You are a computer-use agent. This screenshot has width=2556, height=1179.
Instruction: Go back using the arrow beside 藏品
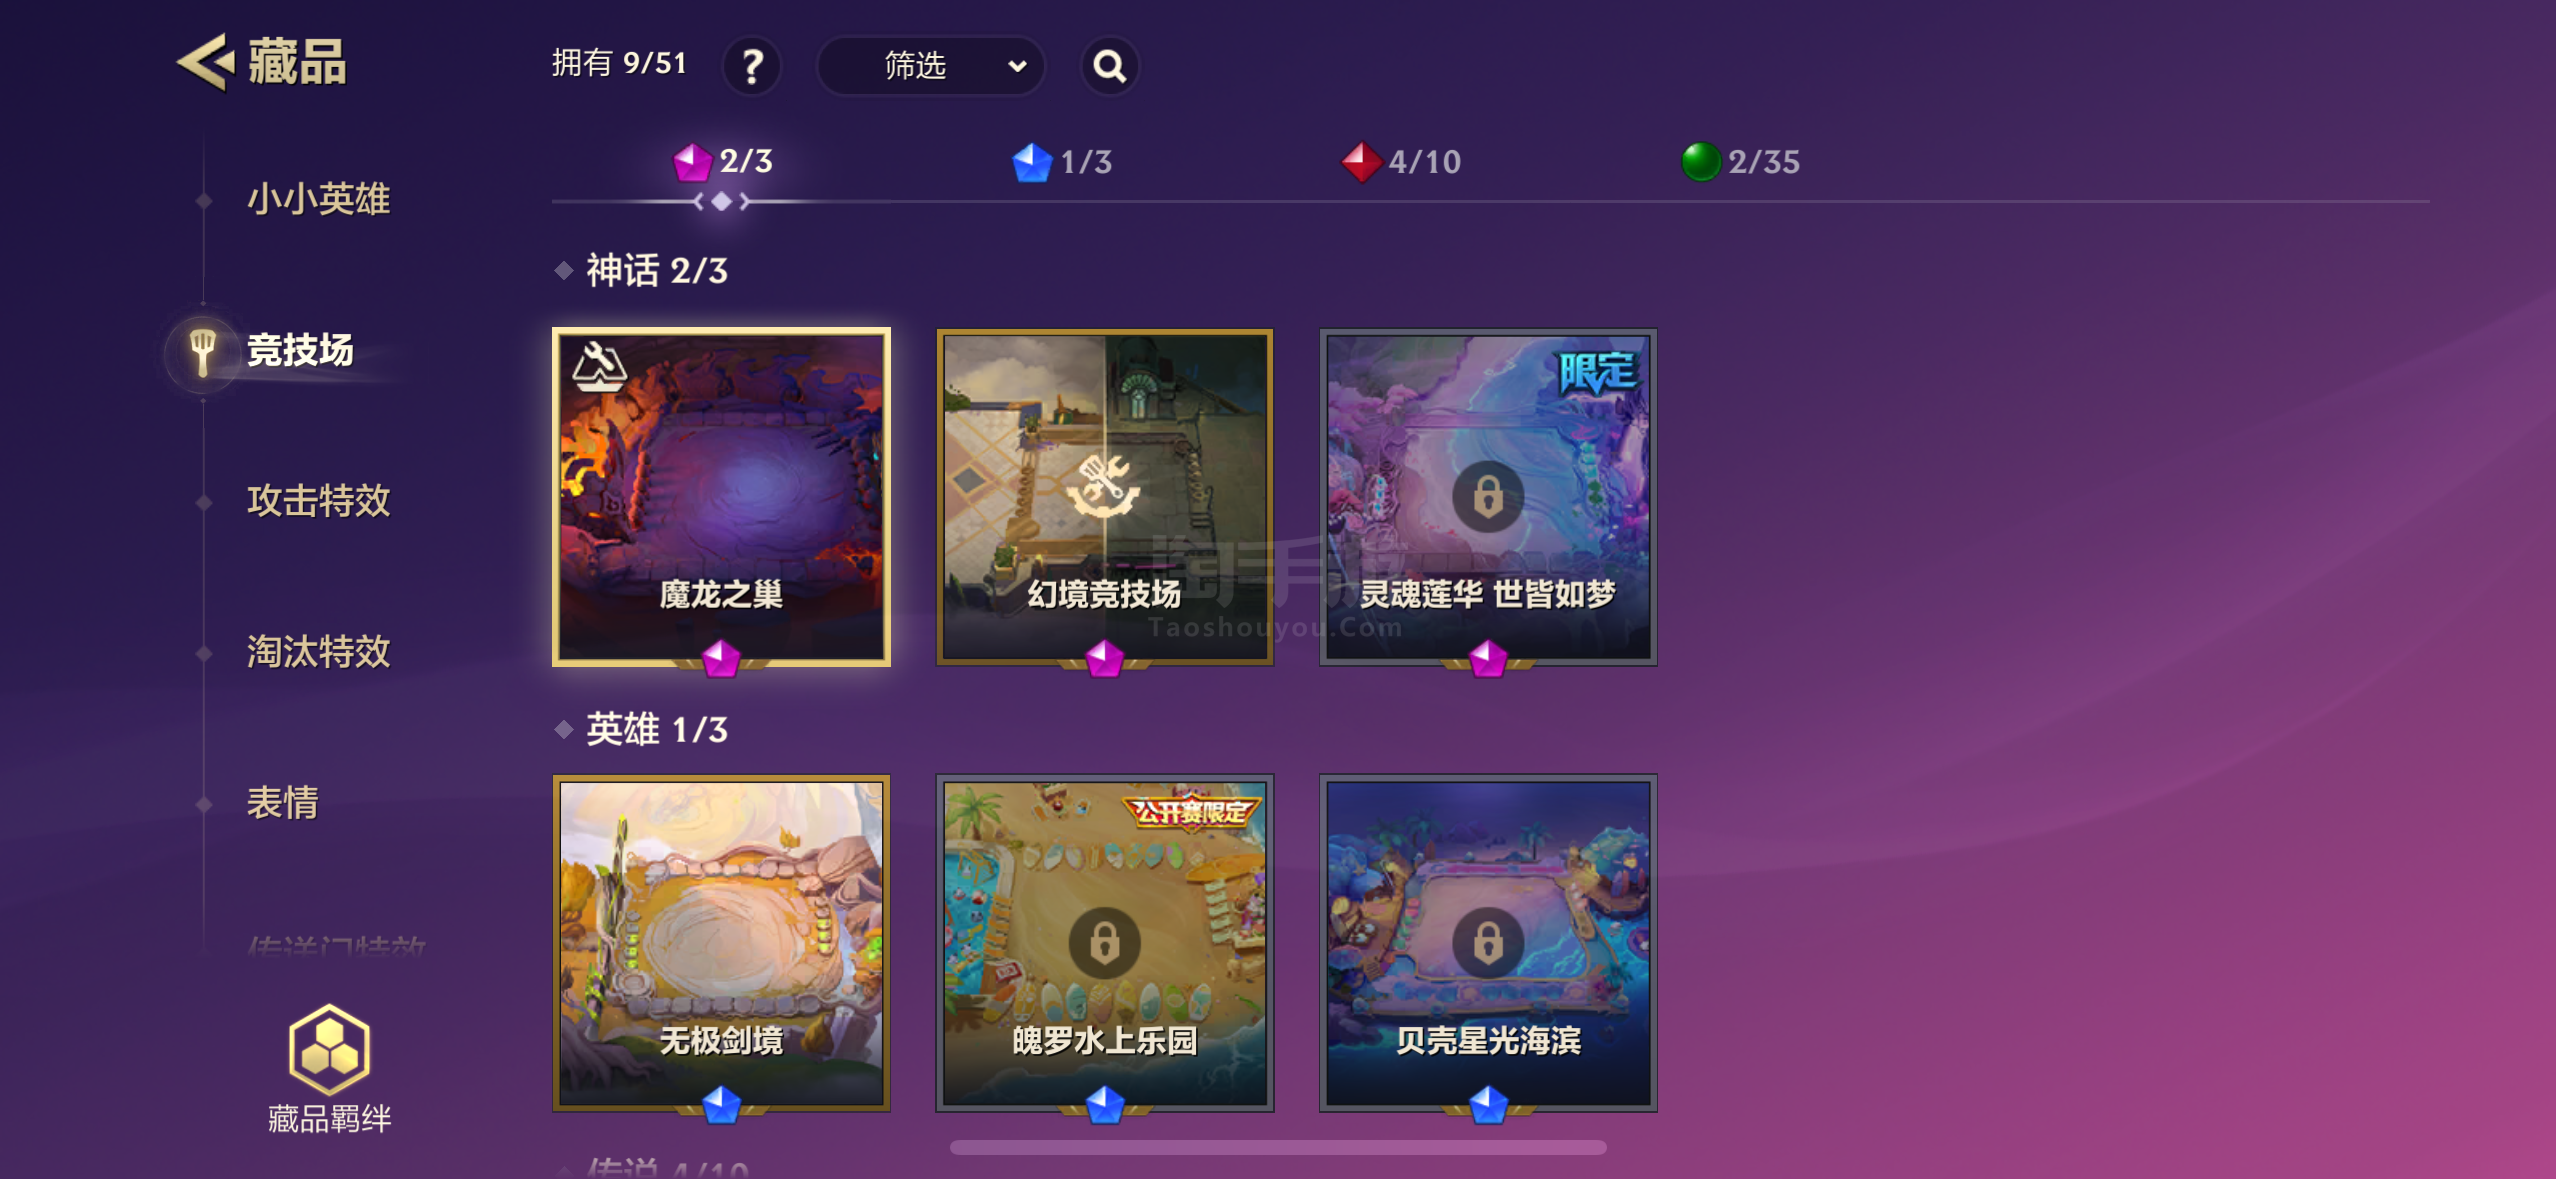point(206,62)
